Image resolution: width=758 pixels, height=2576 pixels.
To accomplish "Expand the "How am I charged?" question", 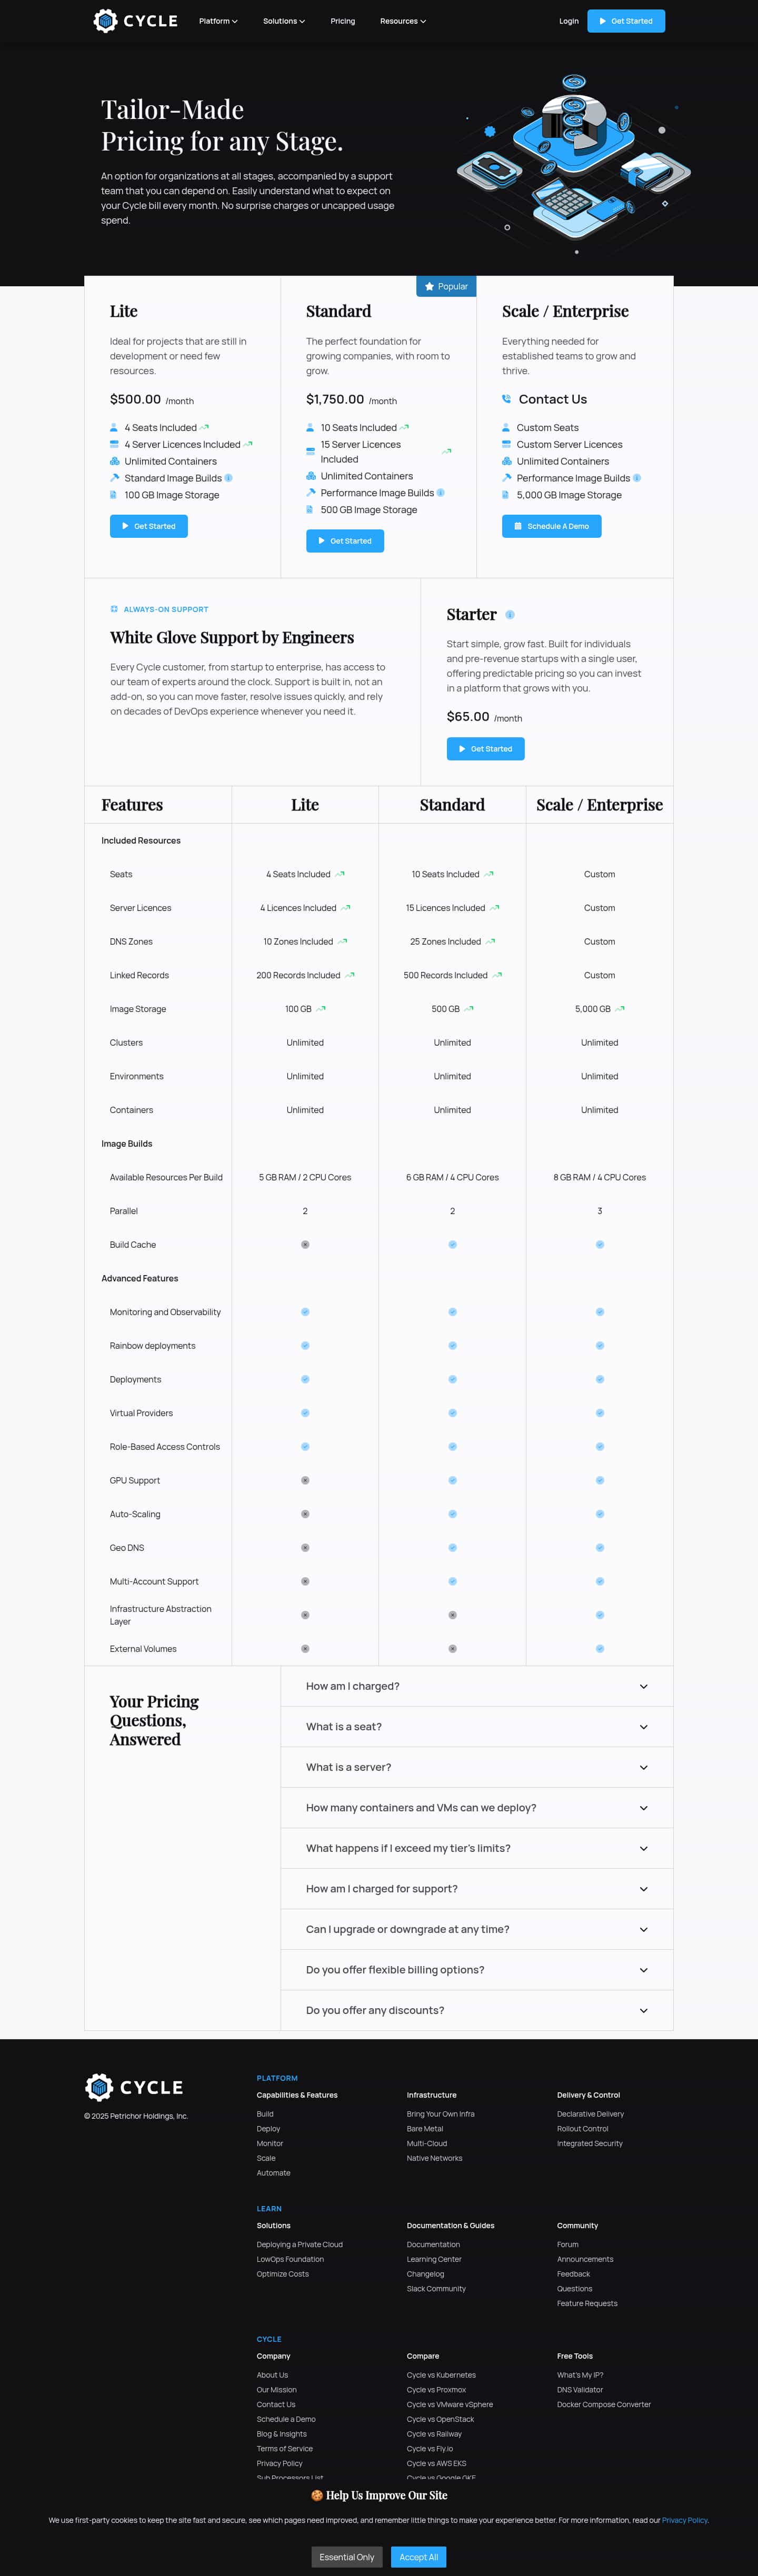I will [x=476, y=1687].
